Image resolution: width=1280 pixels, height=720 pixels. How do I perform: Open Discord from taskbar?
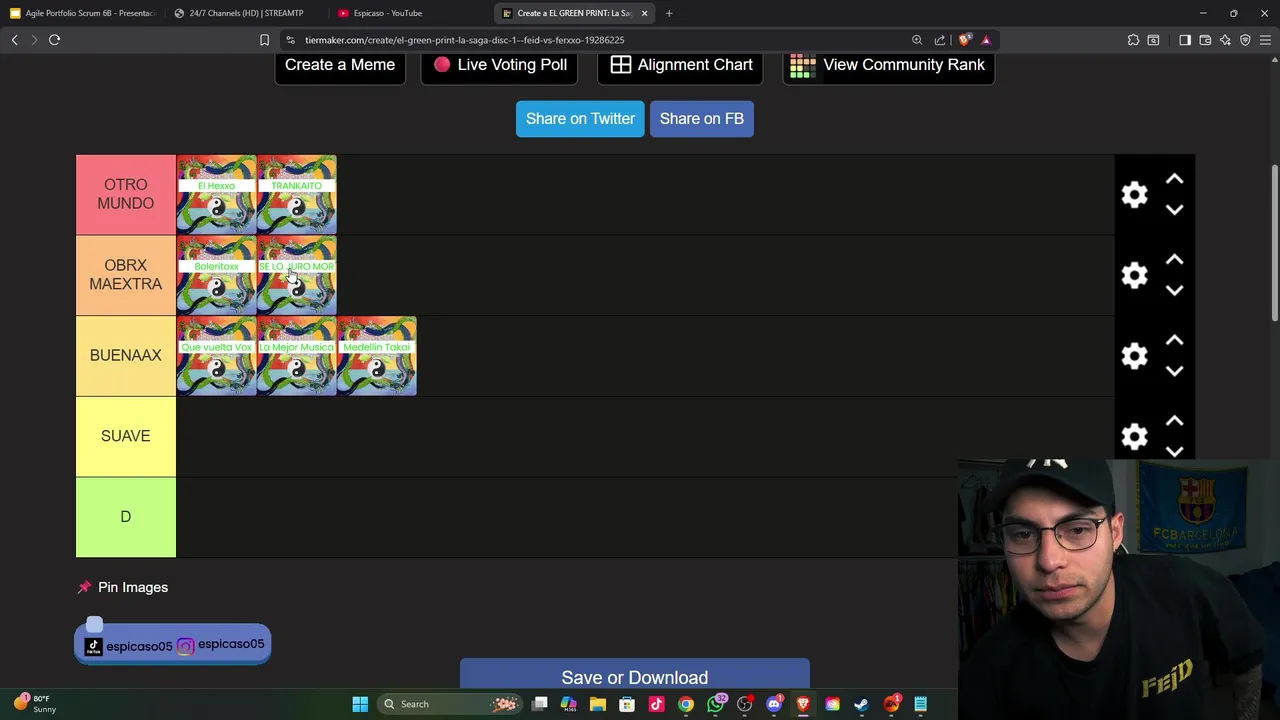coord(773,704)
